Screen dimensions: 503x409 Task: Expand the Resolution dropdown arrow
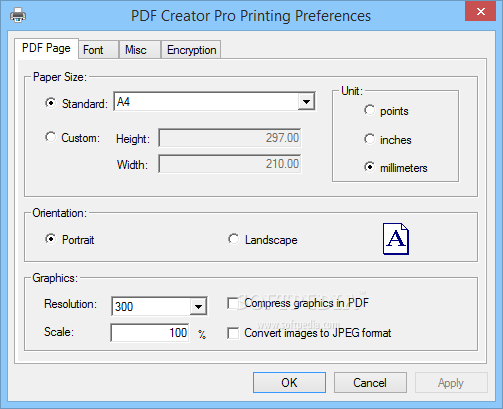click(198, 306)
